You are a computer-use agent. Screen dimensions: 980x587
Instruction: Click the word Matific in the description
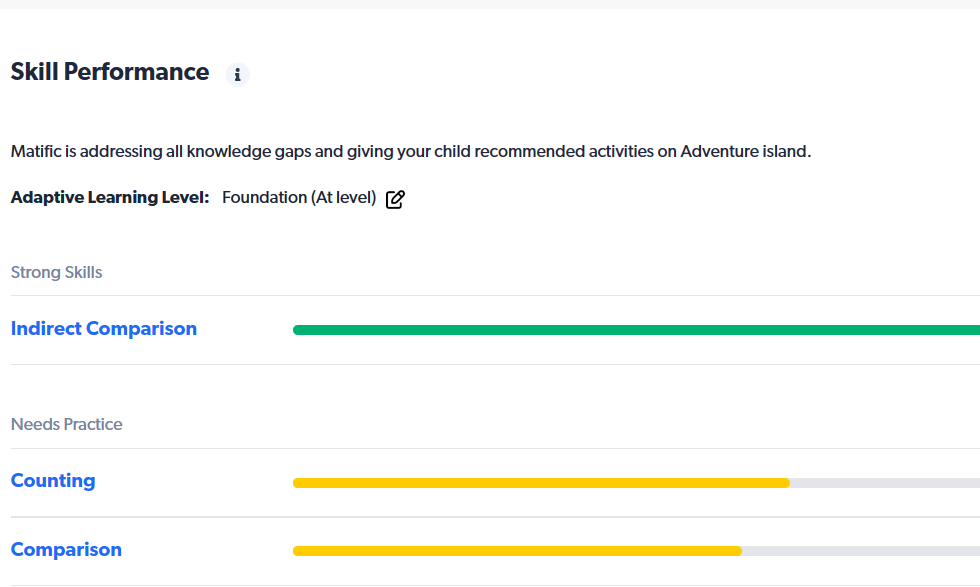coord(38,152)
